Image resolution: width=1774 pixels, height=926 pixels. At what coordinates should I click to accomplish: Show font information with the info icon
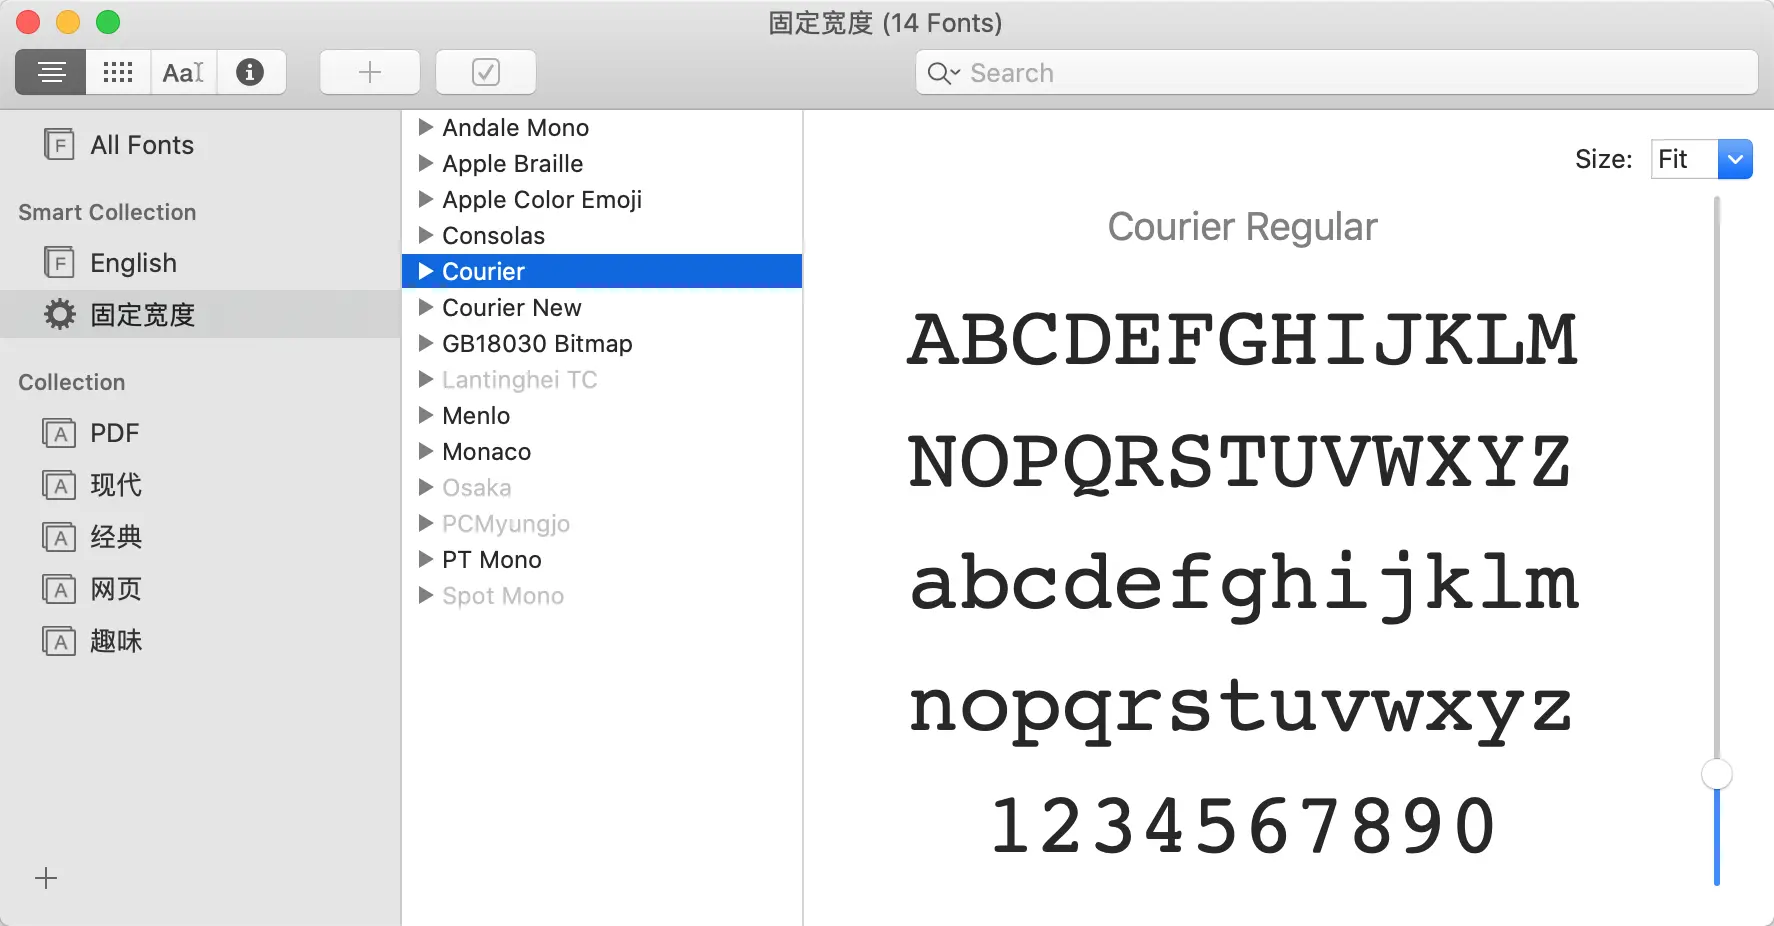pyautogui.click(x=250, y=72)
